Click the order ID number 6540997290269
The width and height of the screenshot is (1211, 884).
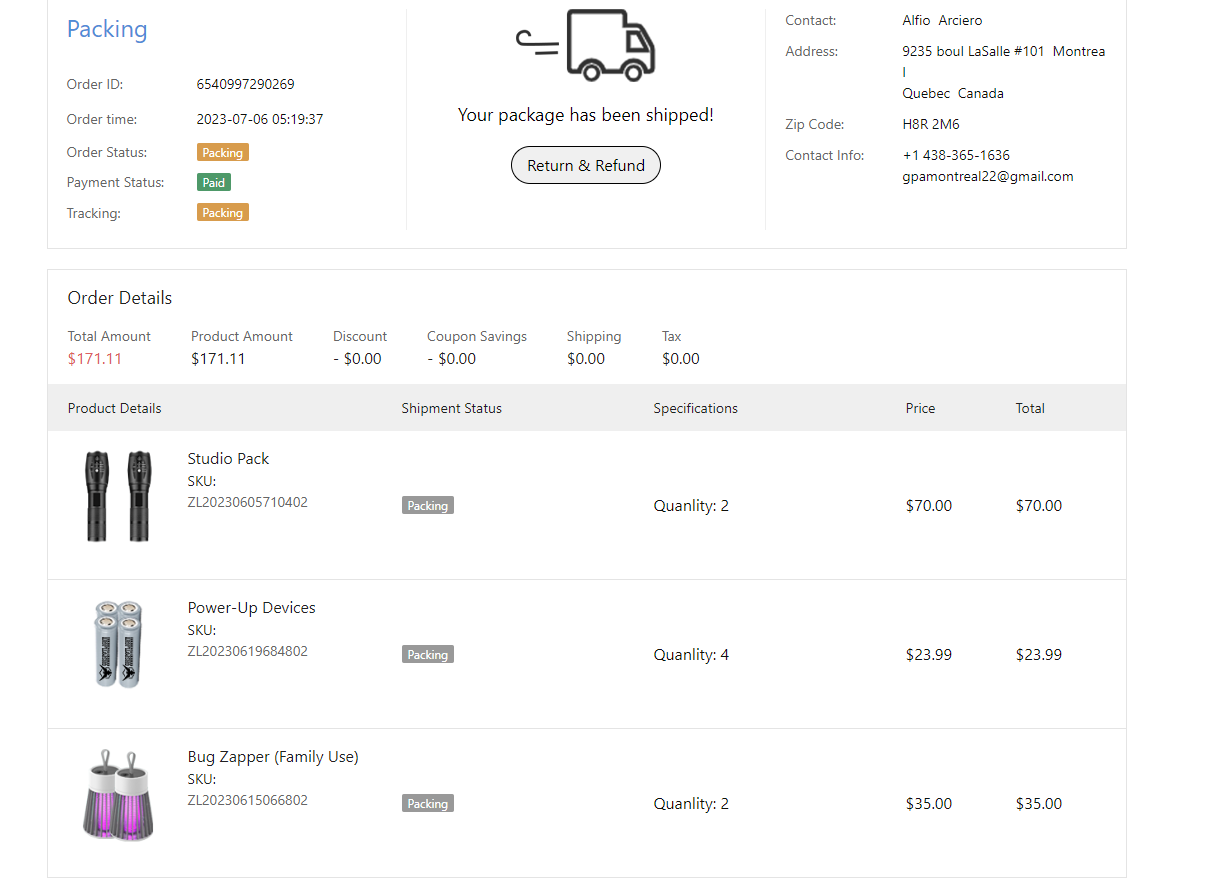click(245, 85)
